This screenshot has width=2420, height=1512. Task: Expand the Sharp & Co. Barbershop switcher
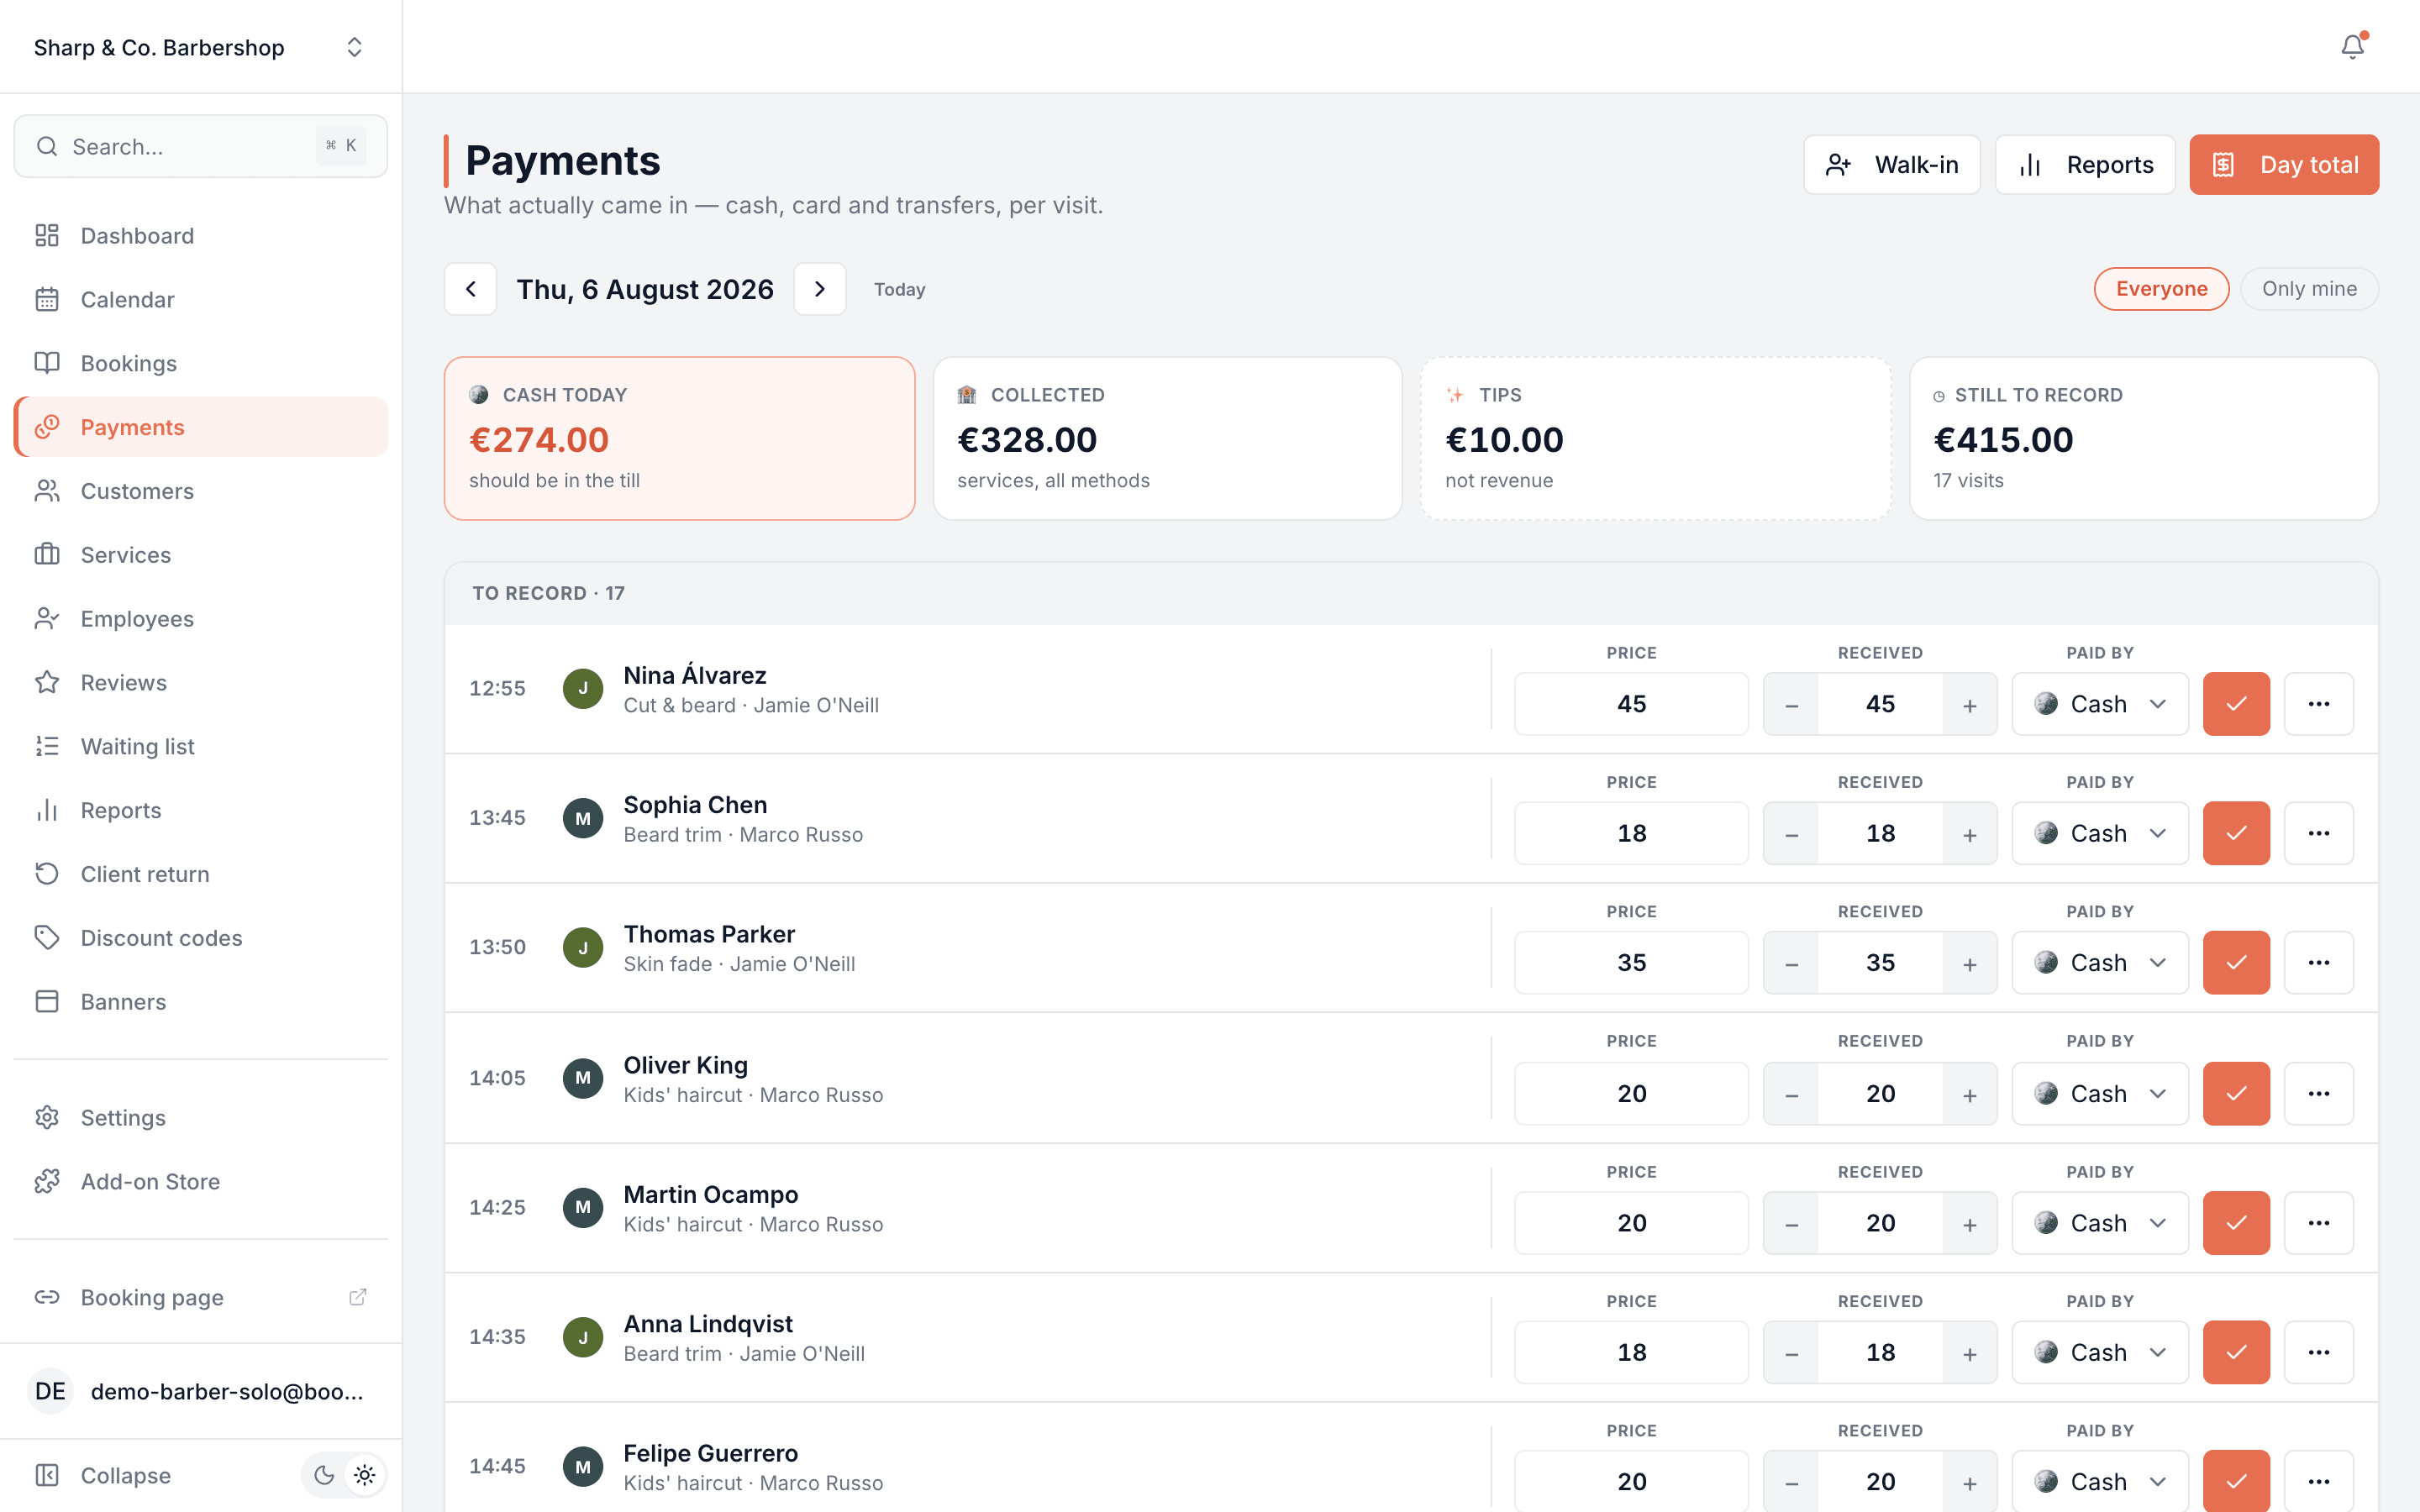pos(200,47)
